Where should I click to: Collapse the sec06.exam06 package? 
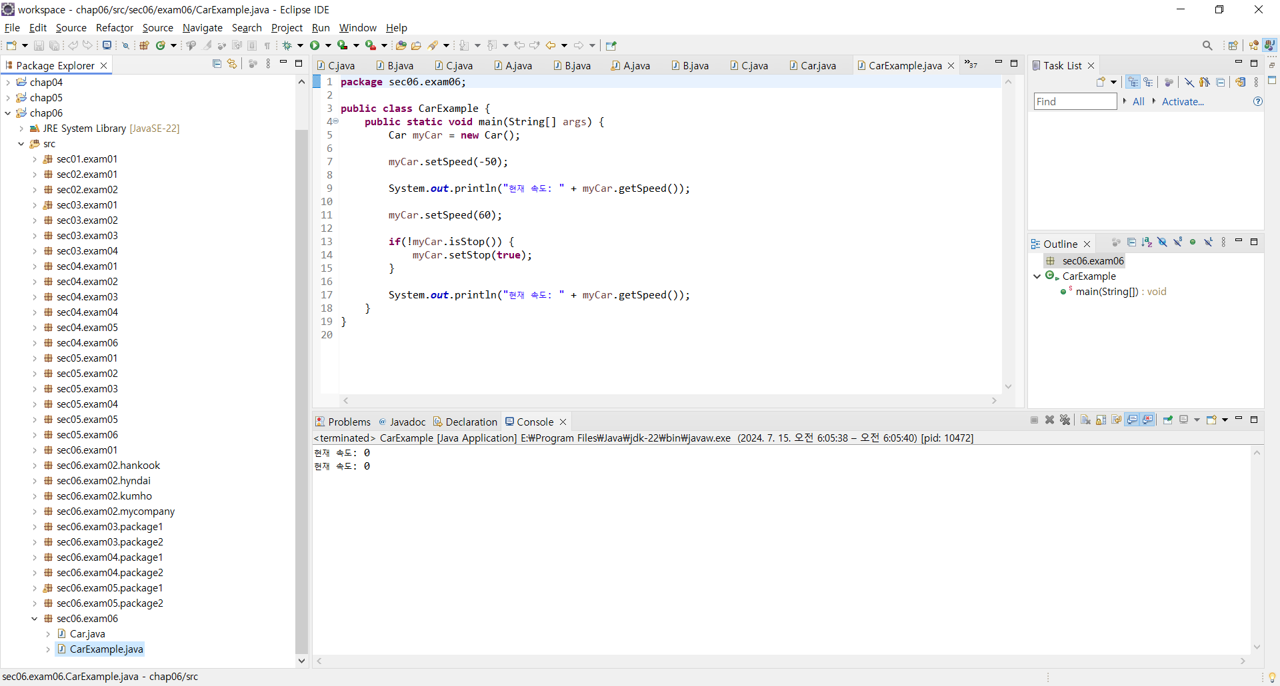coord(34,619)
